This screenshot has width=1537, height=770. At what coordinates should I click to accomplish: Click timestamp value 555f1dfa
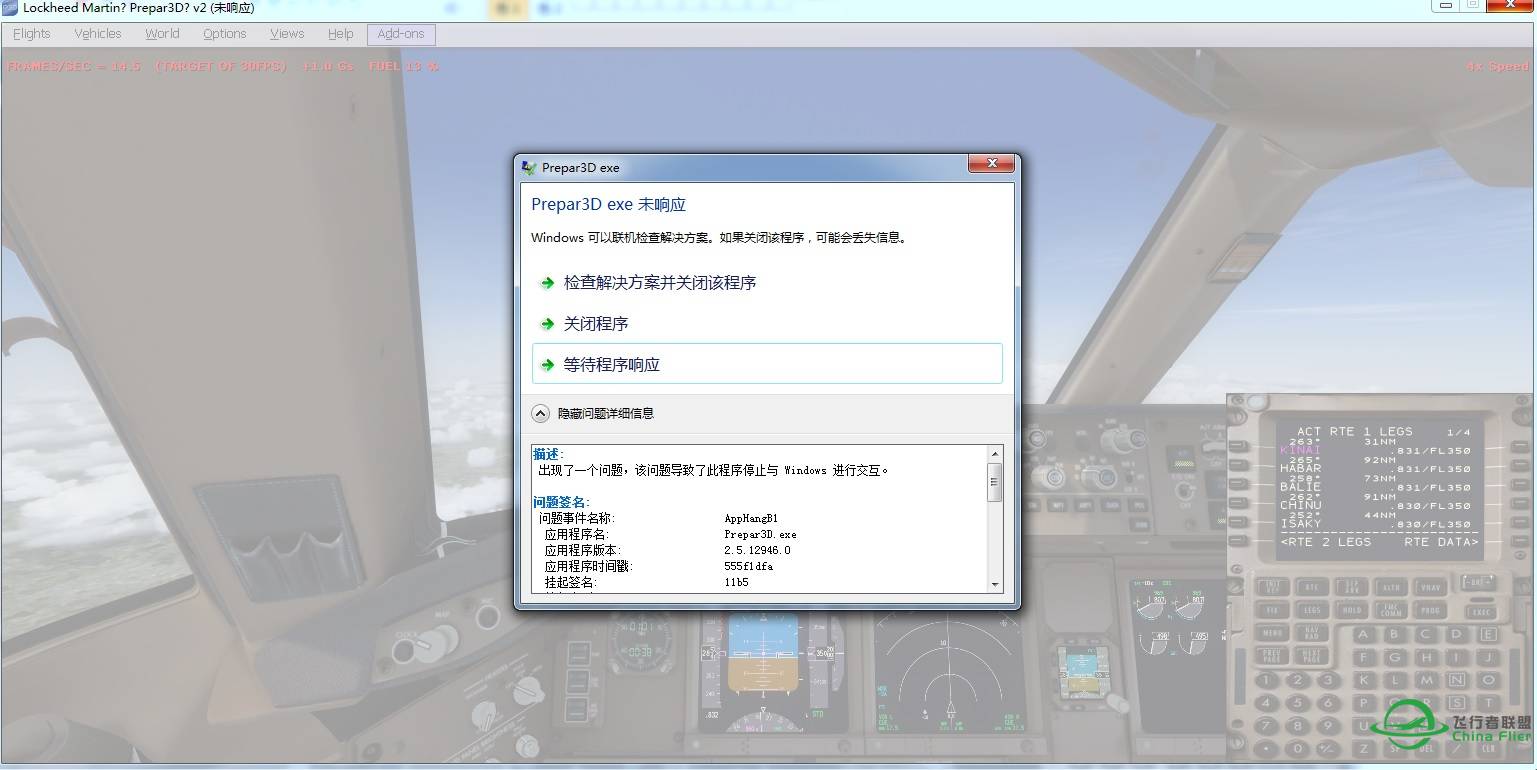(x=748, y=566)
